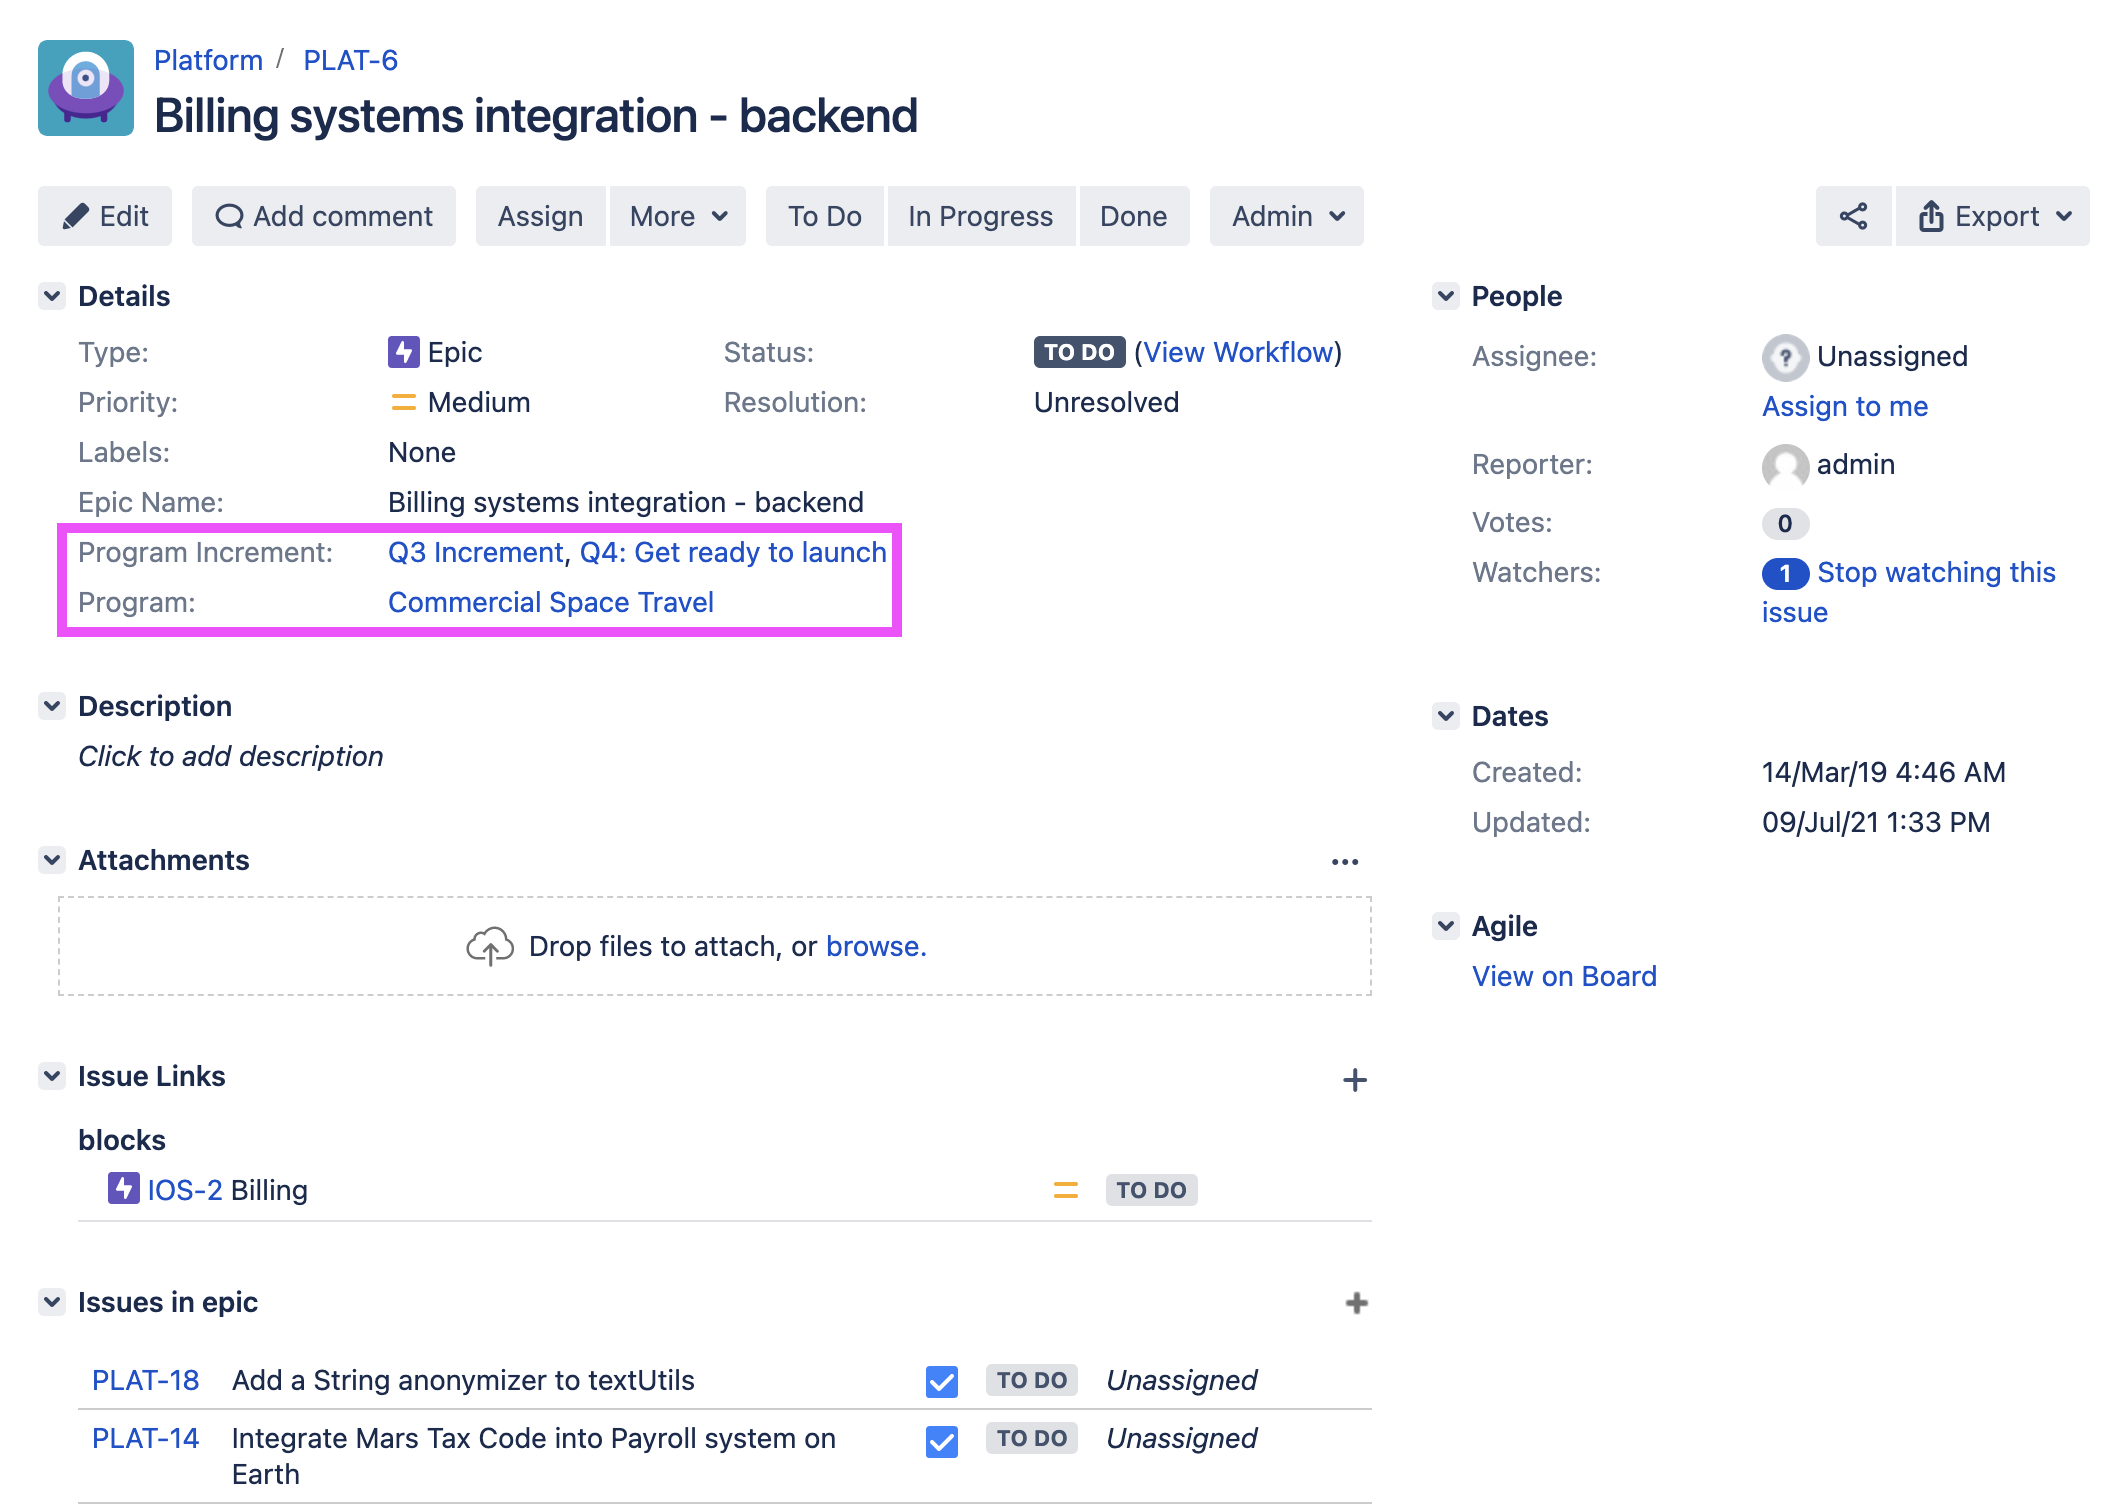Screen dimensions: 2128x1510
Task: Click the Platform project avatar icon
Action: [86, 88]
